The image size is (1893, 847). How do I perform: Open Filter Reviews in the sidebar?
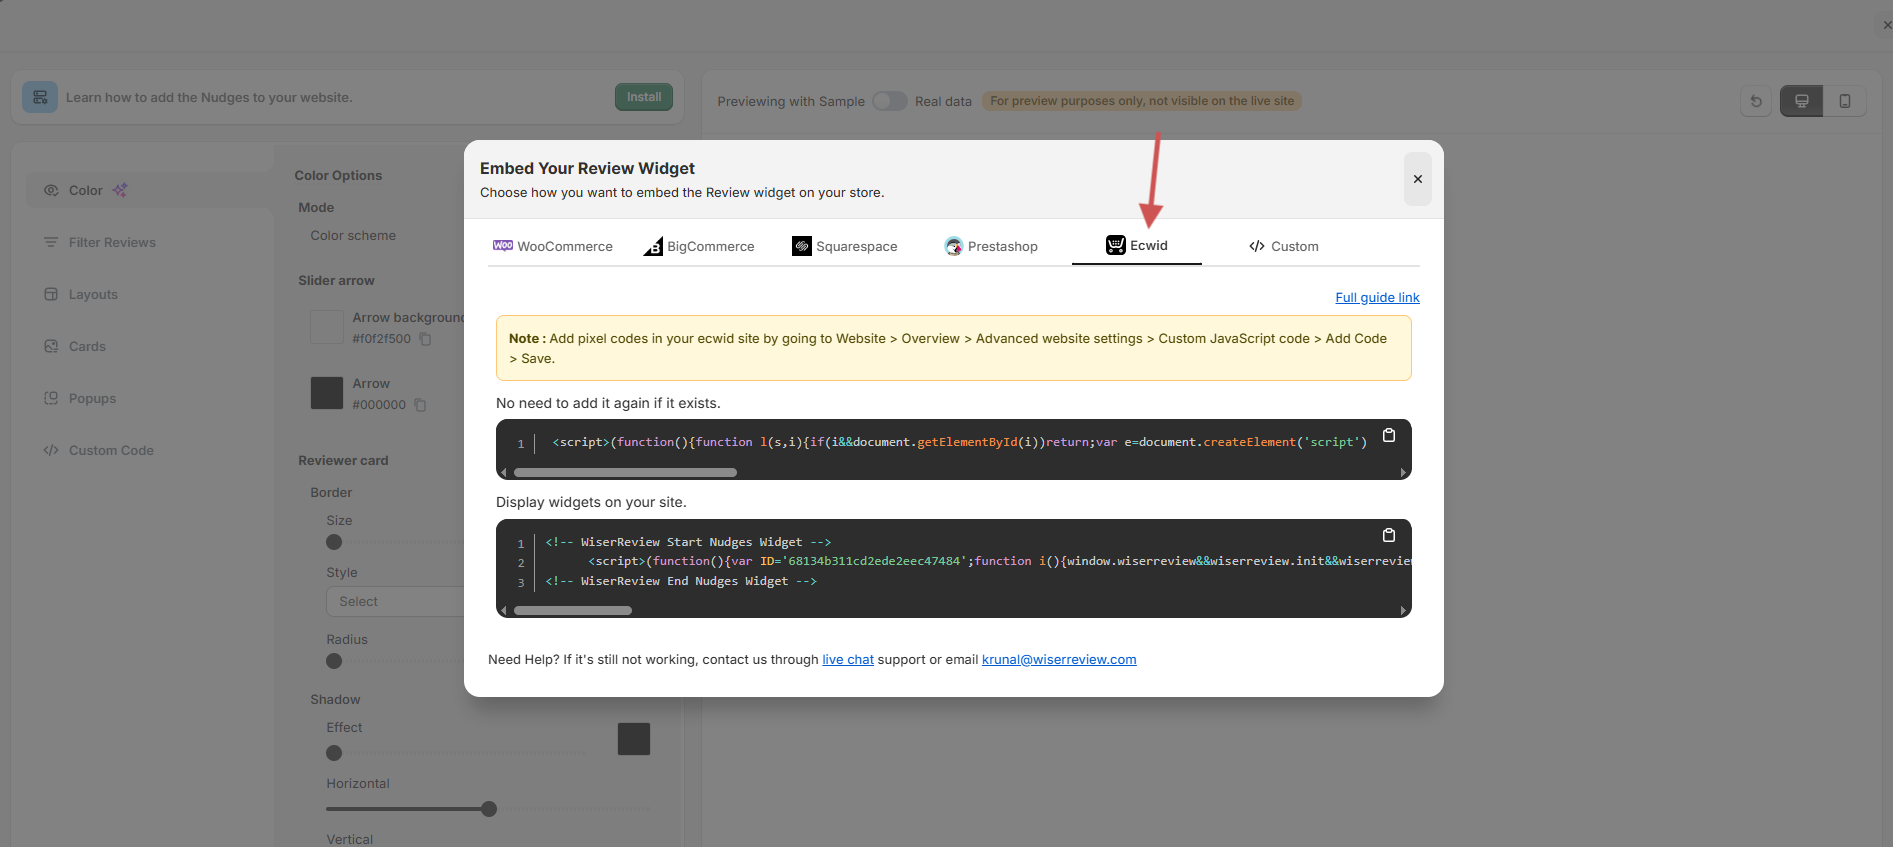[112, 243]
